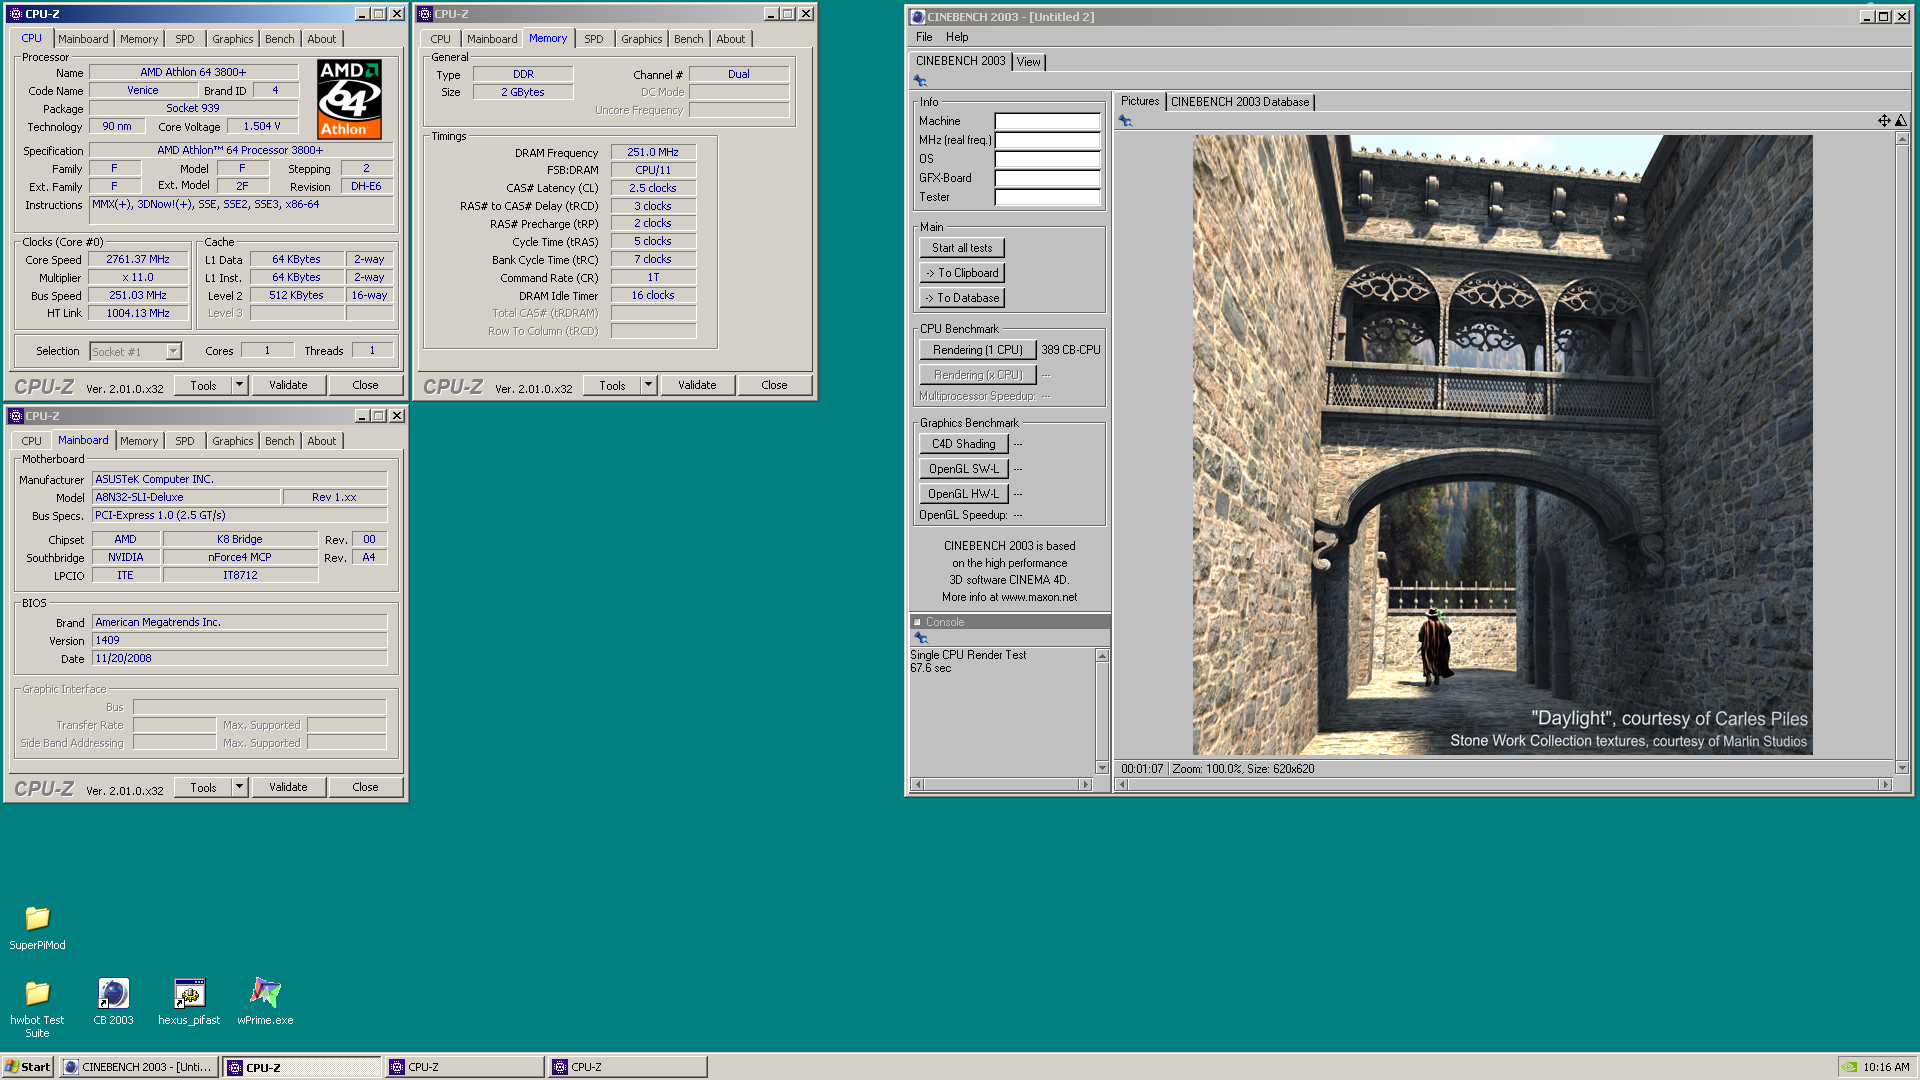Run the OpenGL SW-L benchmark
The height and width of the screenshot is (1080, 1920).
963,469
